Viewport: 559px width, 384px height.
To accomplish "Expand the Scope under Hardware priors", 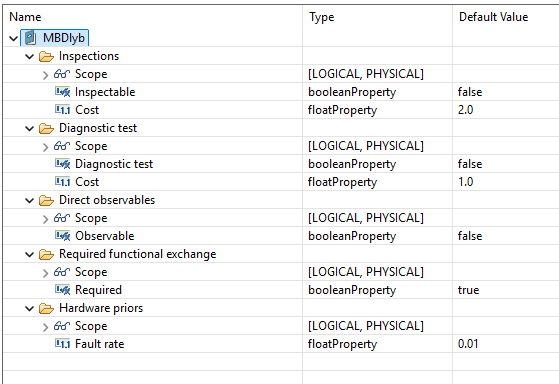I will [45, 327].
